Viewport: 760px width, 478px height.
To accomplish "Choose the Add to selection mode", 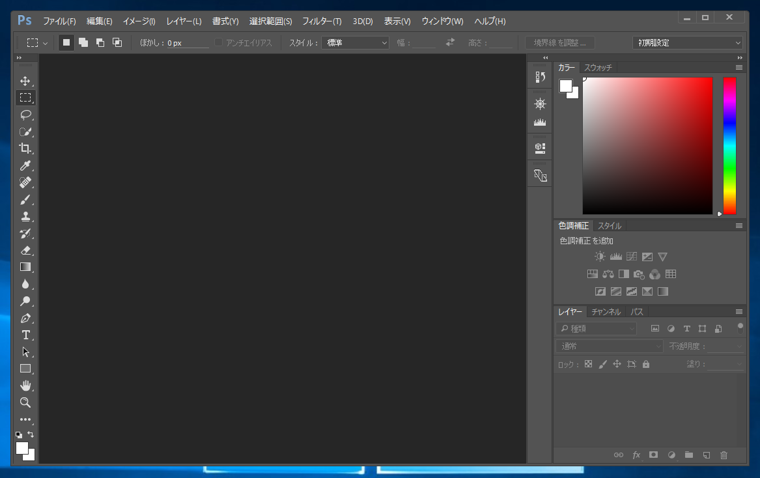I will (83, 43).
